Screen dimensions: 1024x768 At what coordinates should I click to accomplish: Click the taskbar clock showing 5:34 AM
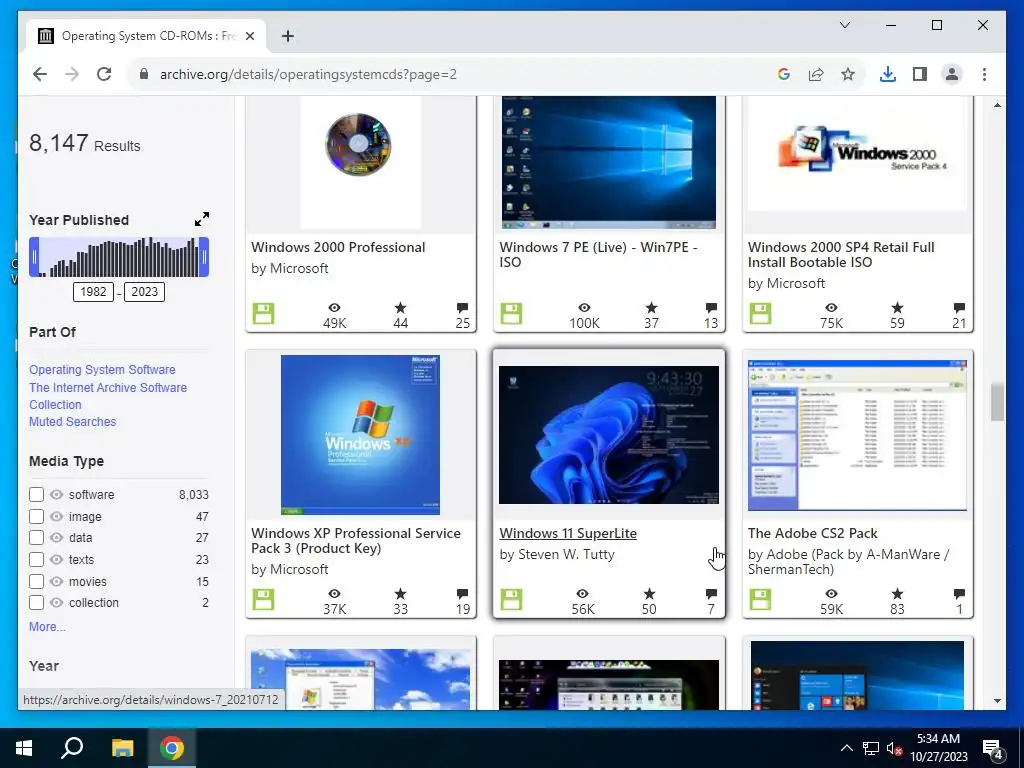[938, 748]
